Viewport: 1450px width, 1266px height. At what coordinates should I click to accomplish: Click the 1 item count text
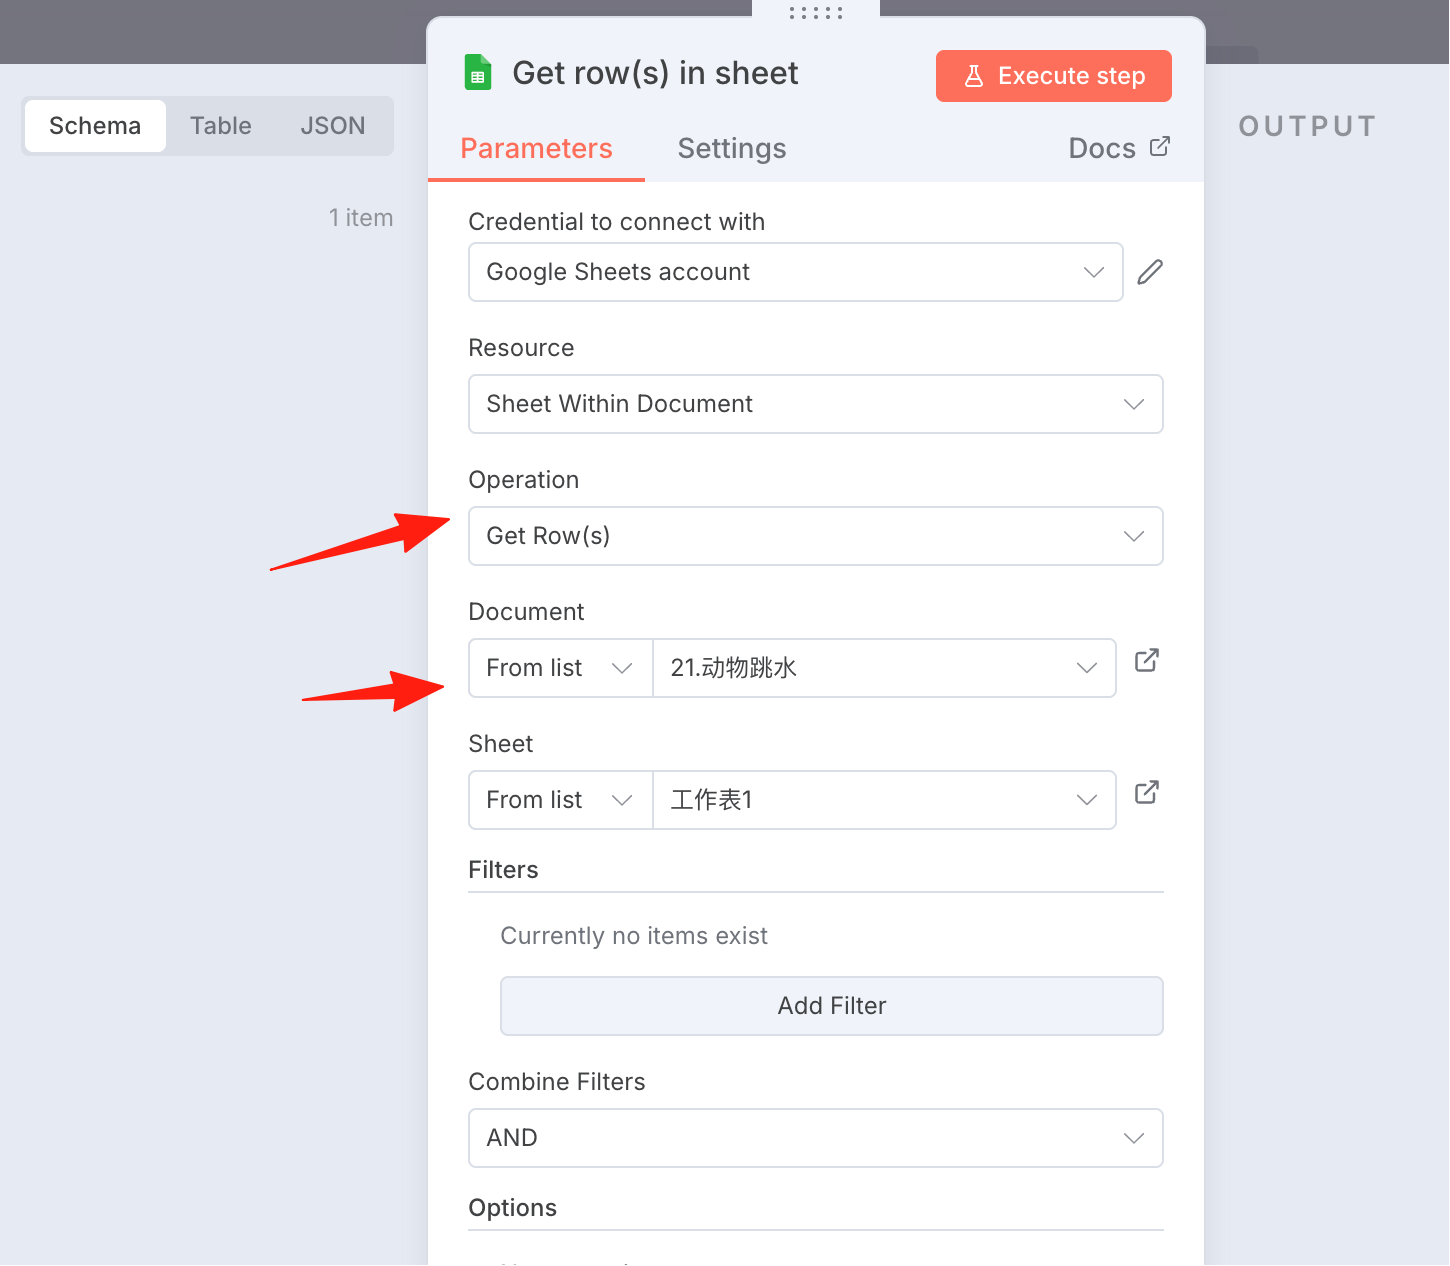361,218
